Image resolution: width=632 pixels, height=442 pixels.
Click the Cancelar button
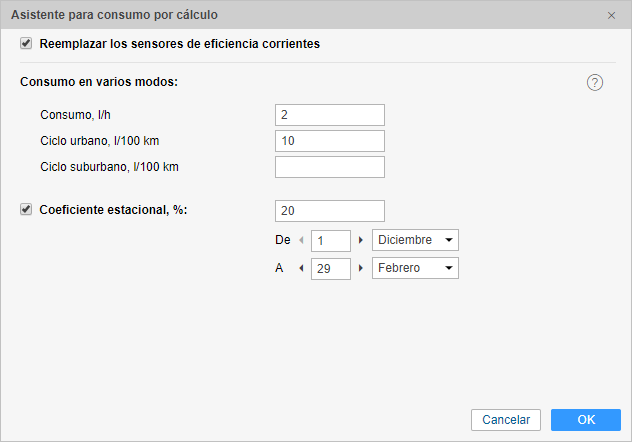tap(506, 420)
